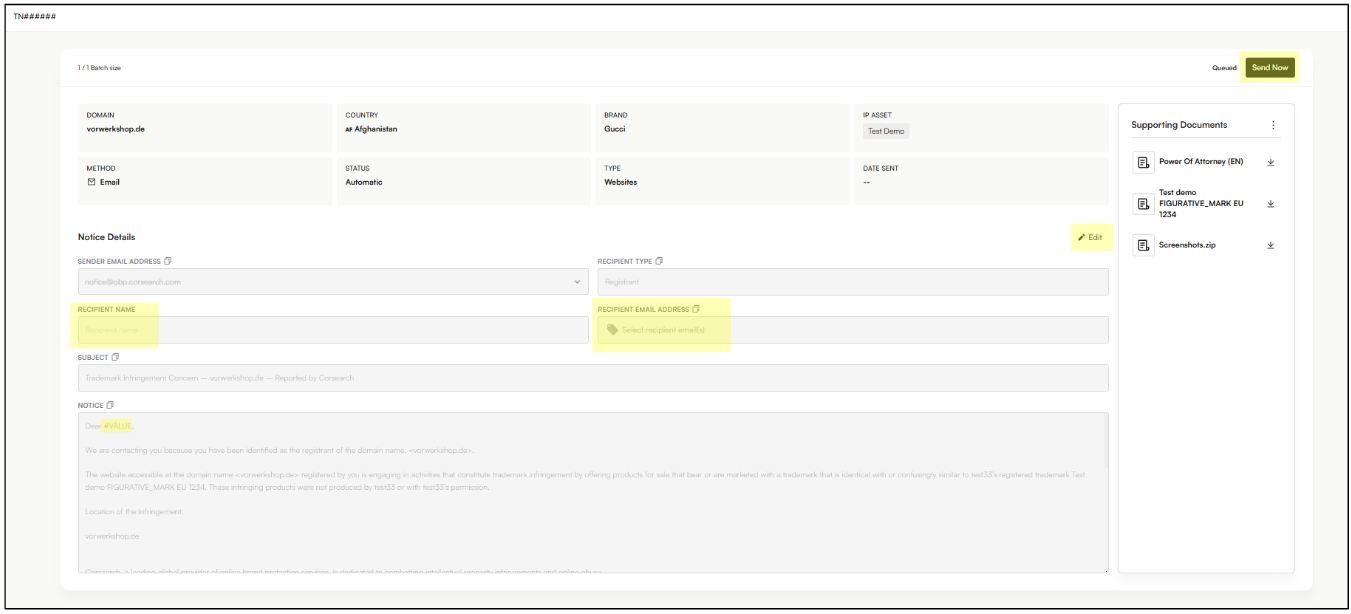Copy the recipient email address

696,309
